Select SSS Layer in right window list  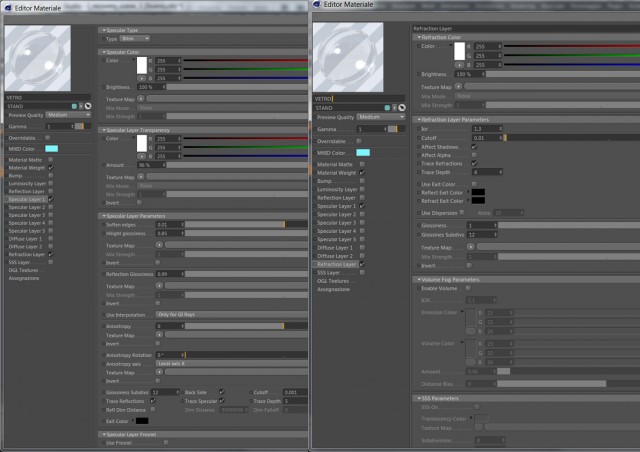pyautogui.click(x=328, y=272)
